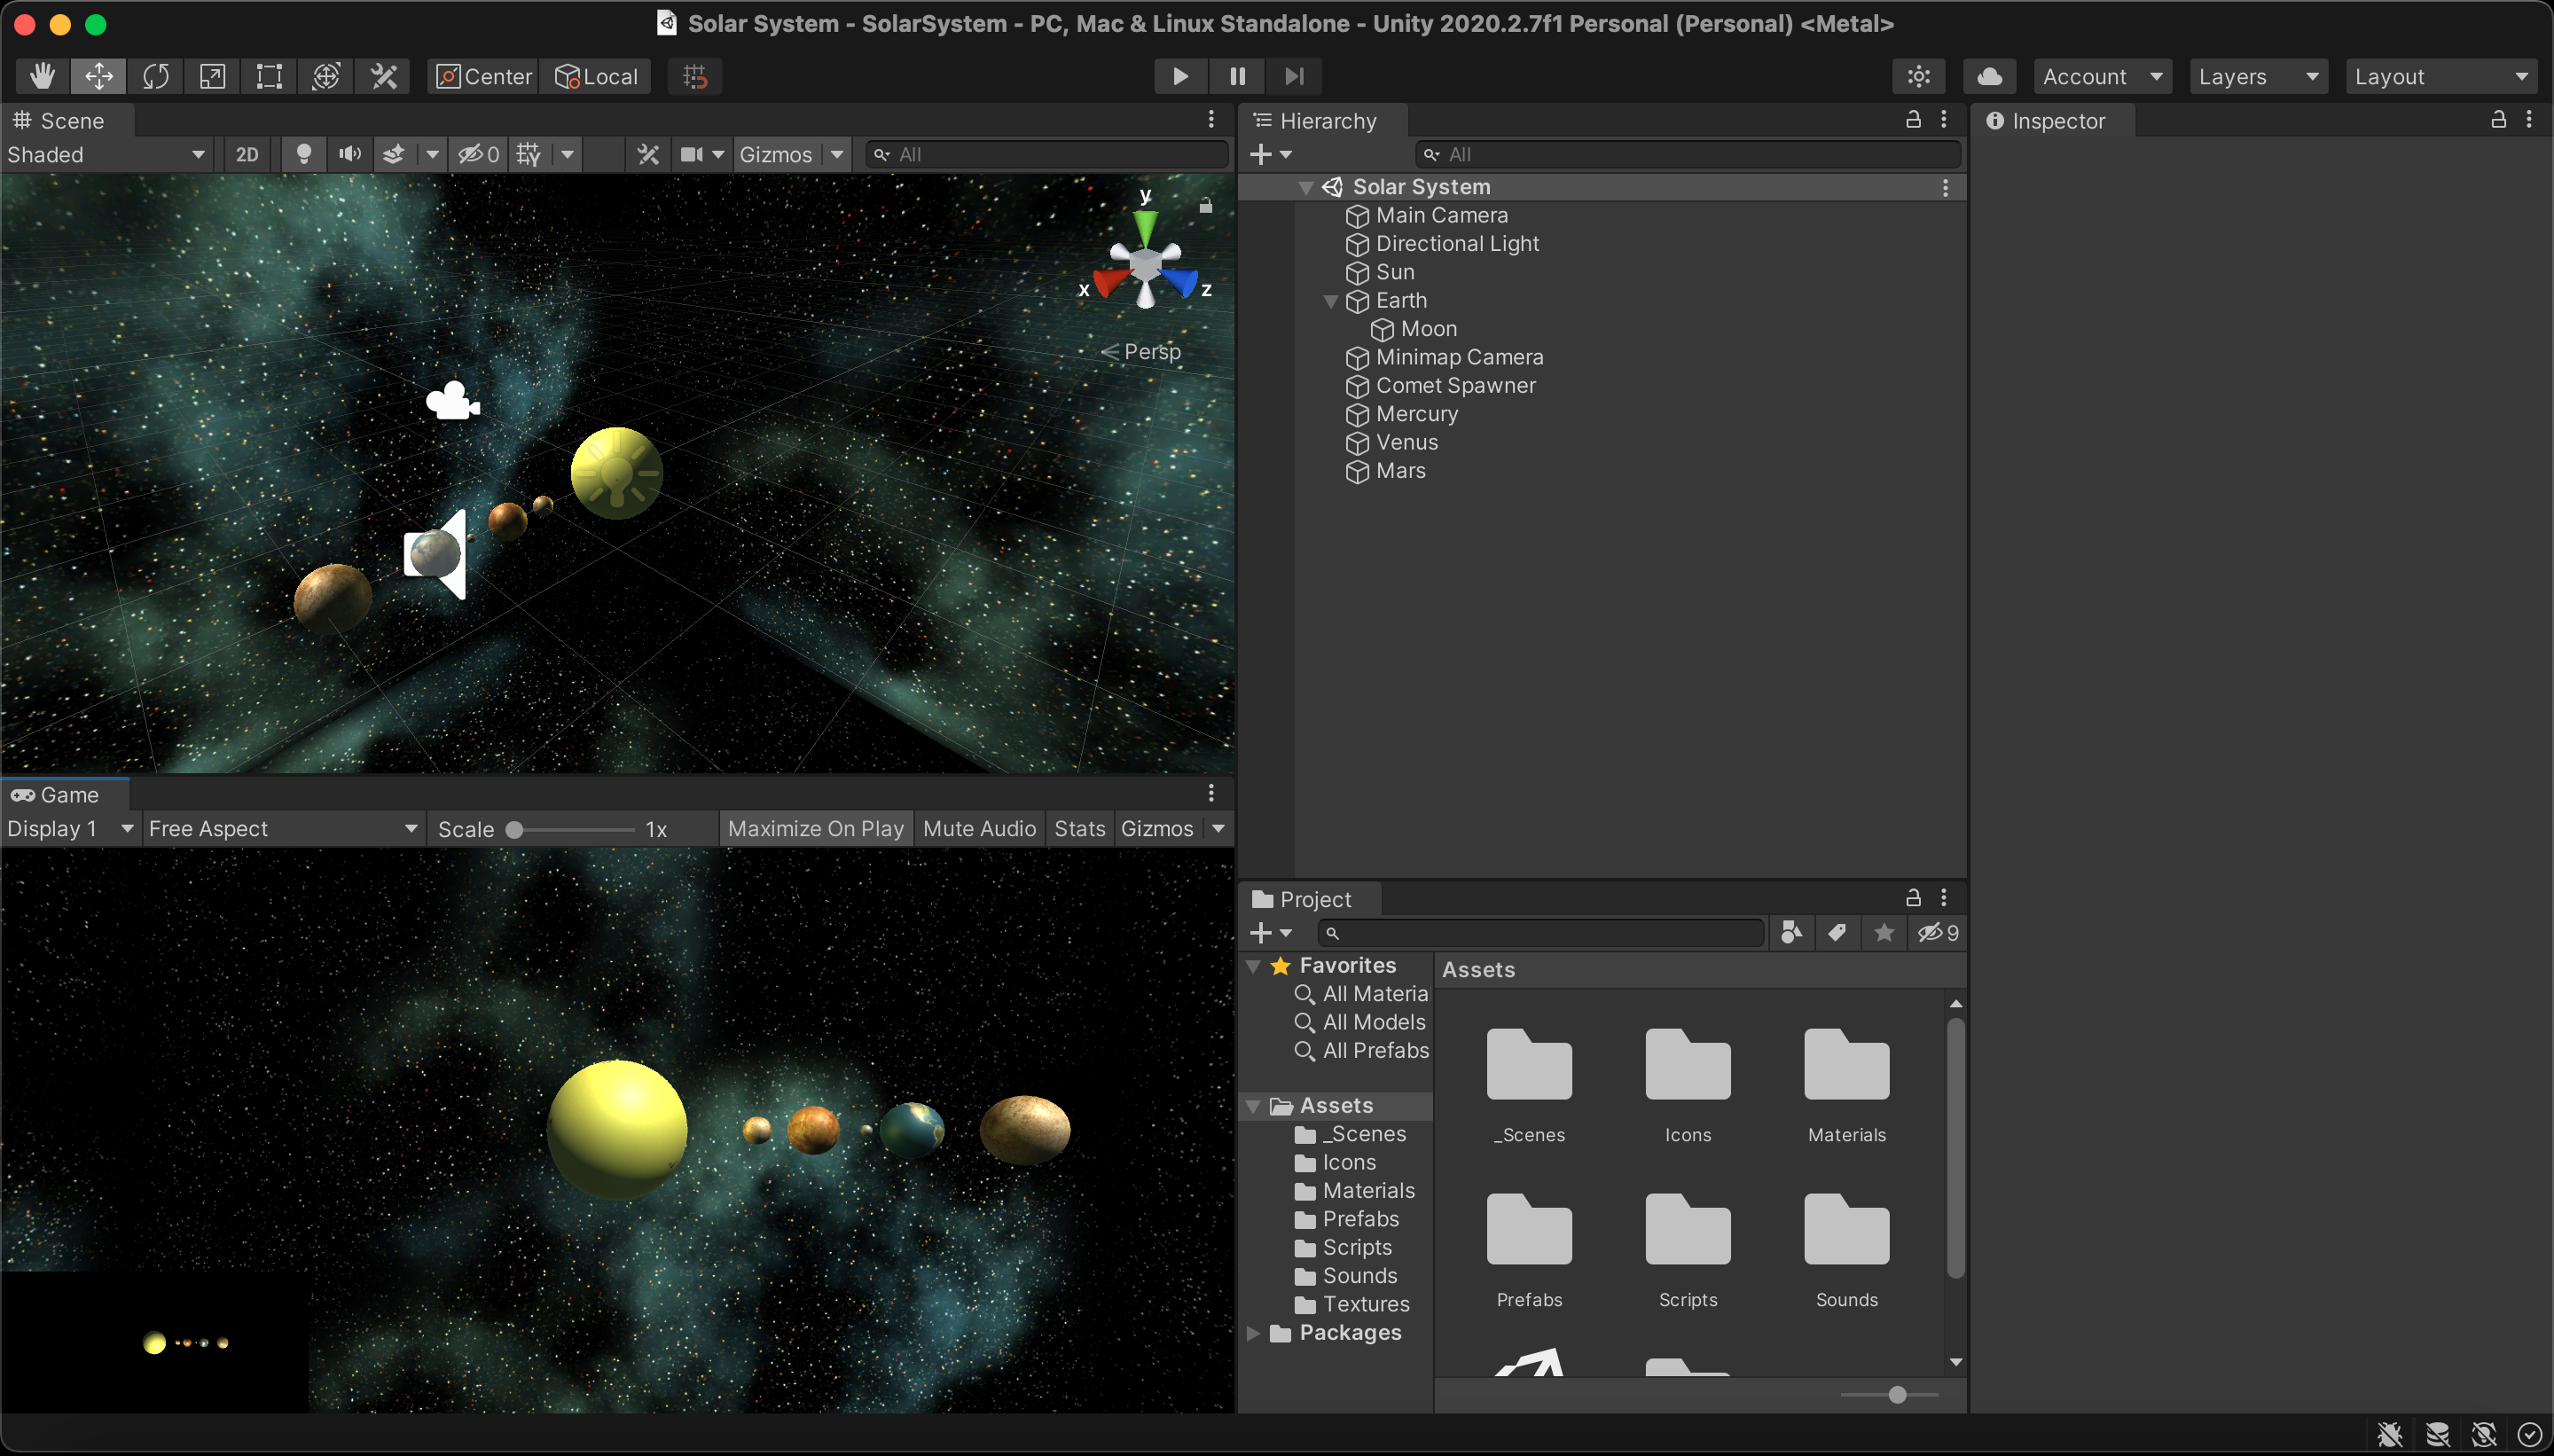Toggle pivot Center button
The height and width of the screenshot is (1456, 2554).
(485, 76)
